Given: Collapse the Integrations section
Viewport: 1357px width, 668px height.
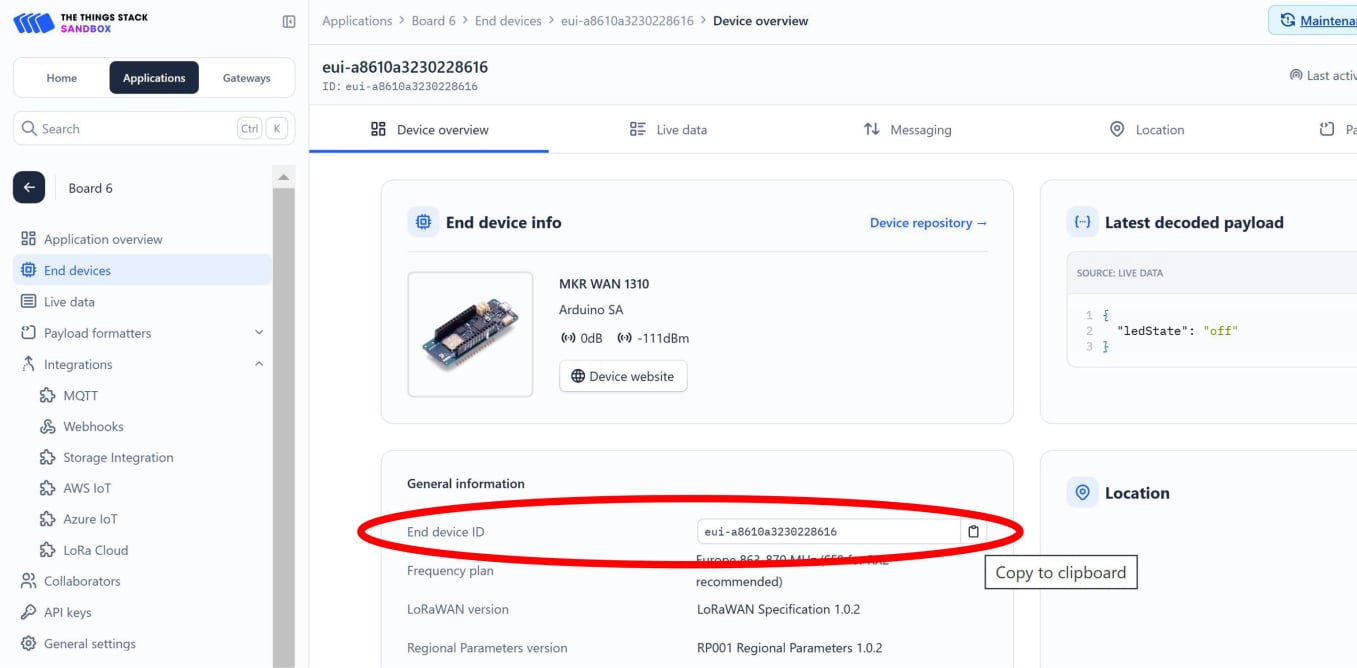Looking at the screenshot, I should (257, 364).
